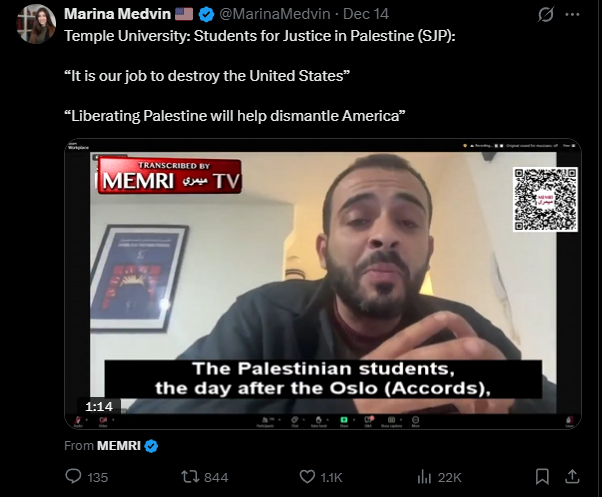Click the green Share icon in Zoom toolbar
602x497 pixels.
pyautogui.click(x=344, y=420)
